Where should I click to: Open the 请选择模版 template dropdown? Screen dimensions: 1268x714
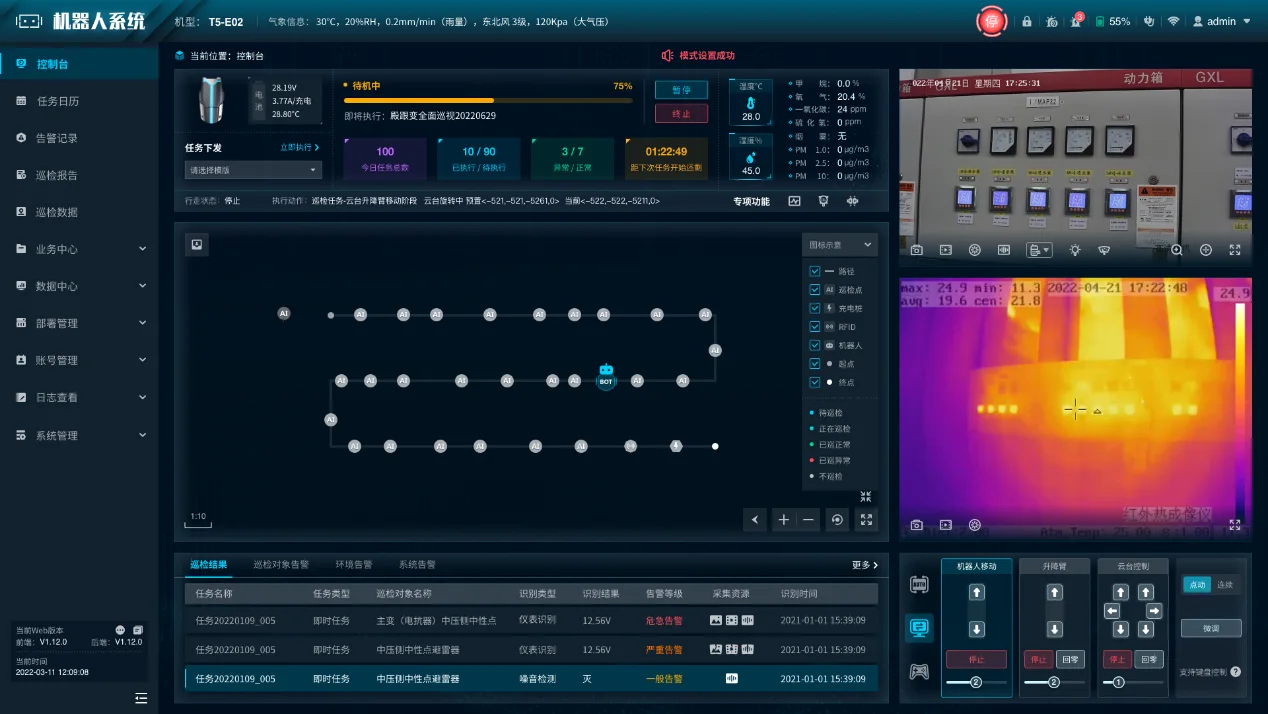(253, 170)
